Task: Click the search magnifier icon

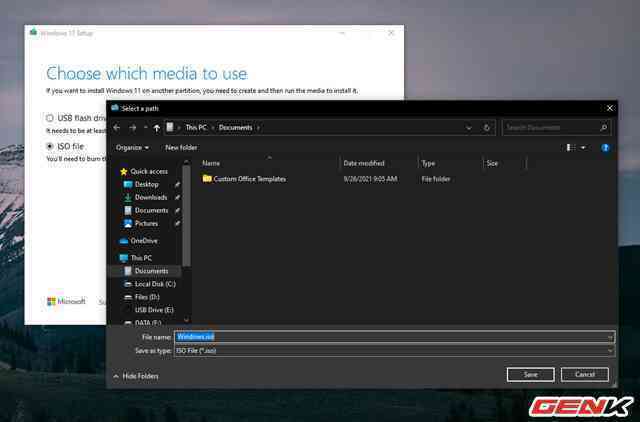Action: point(603,128)
